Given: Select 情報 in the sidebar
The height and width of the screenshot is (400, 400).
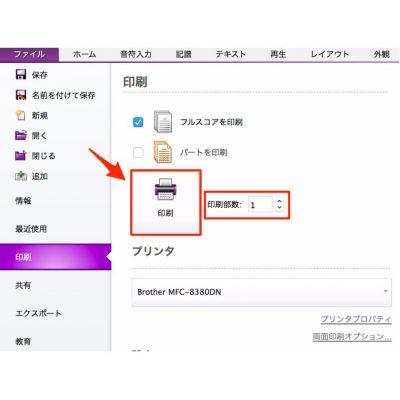Looking at the screenshot, I should [23, 201].
